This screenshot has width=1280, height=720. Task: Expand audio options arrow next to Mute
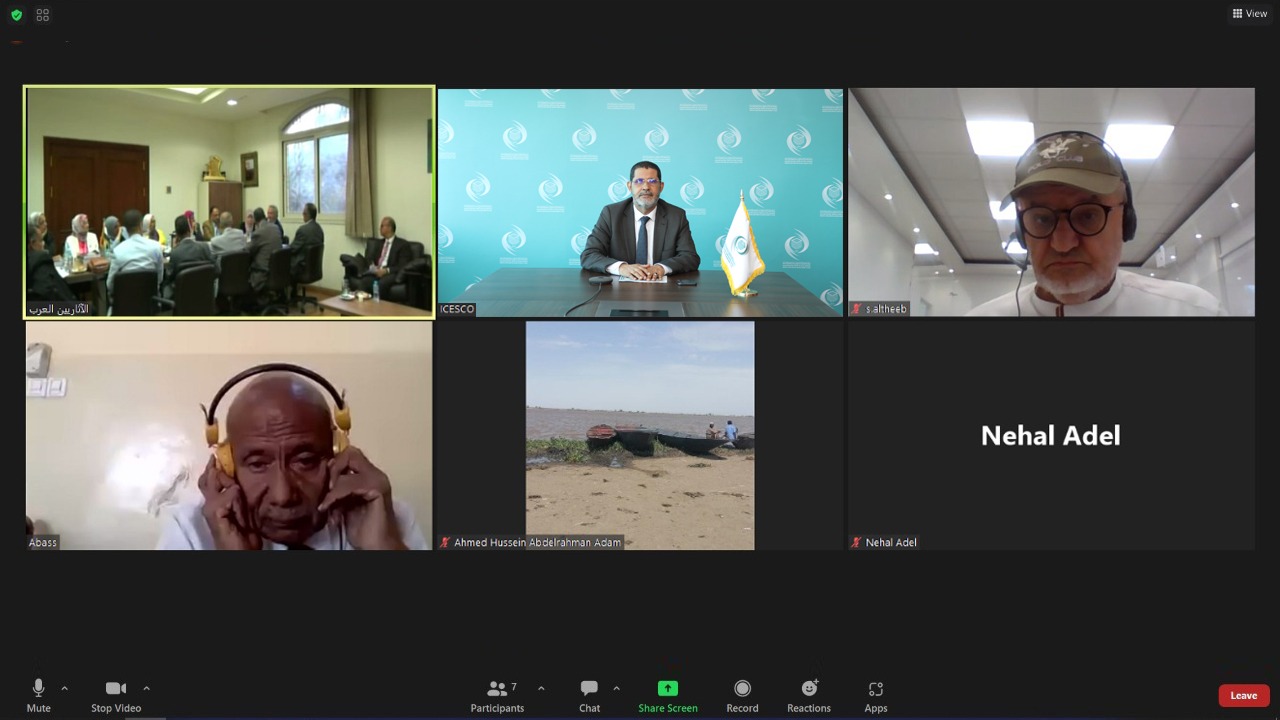tap(65, 688)
